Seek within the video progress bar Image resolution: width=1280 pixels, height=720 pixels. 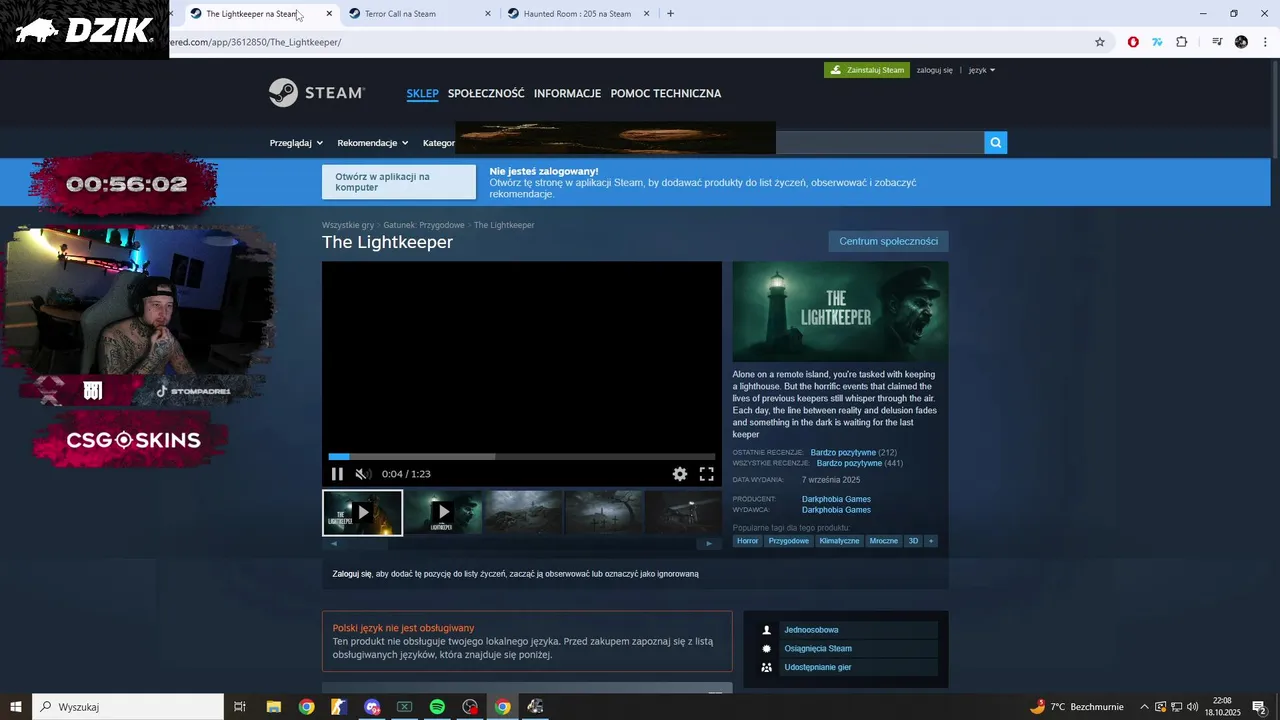(522, 456)
